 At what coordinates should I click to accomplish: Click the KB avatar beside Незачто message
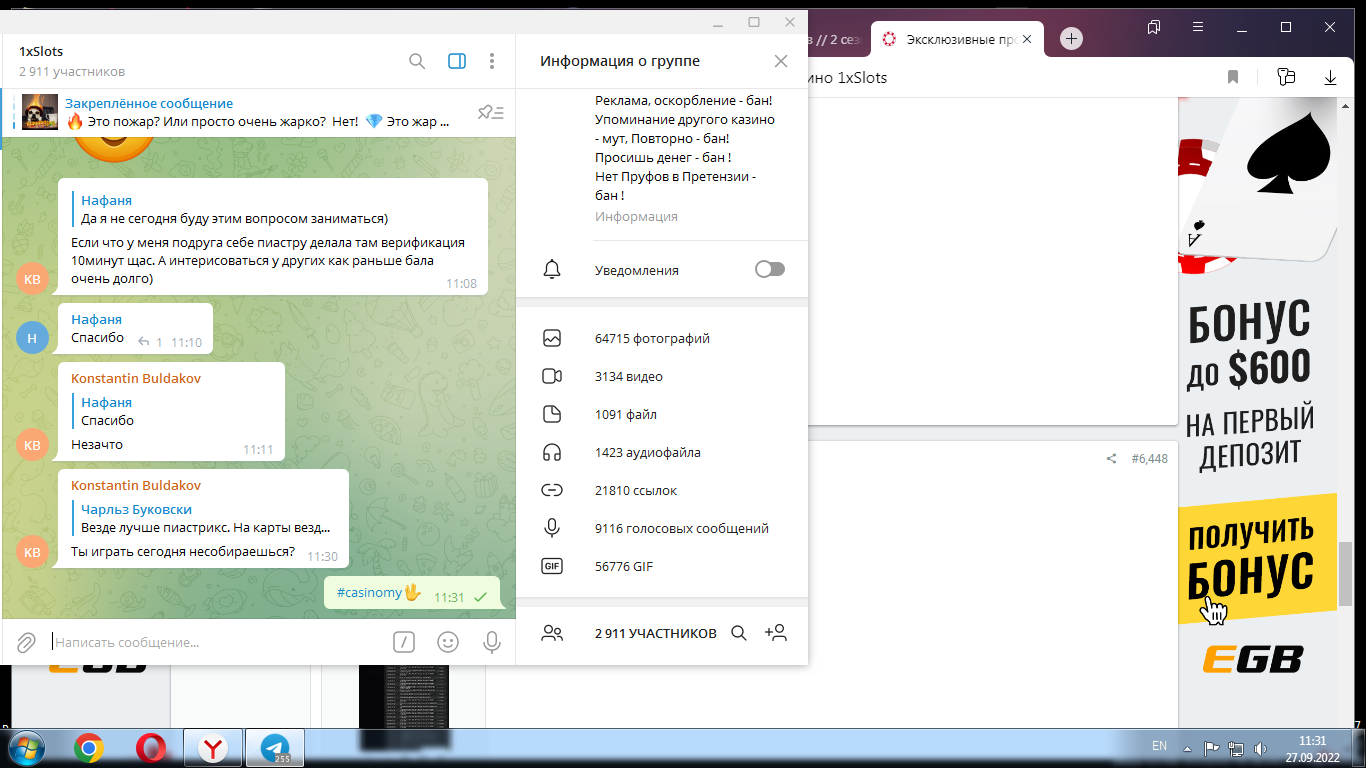pyautogui.click(x=32, y=444)
